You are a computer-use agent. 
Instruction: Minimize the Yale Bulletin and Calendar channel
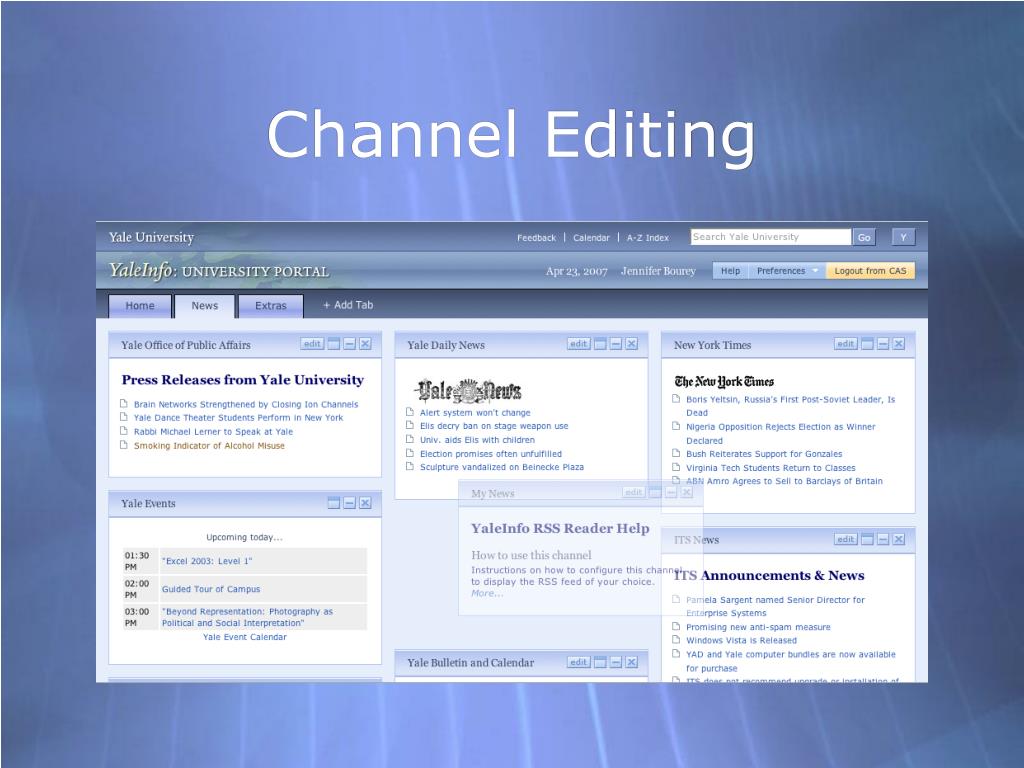point(616,662)
